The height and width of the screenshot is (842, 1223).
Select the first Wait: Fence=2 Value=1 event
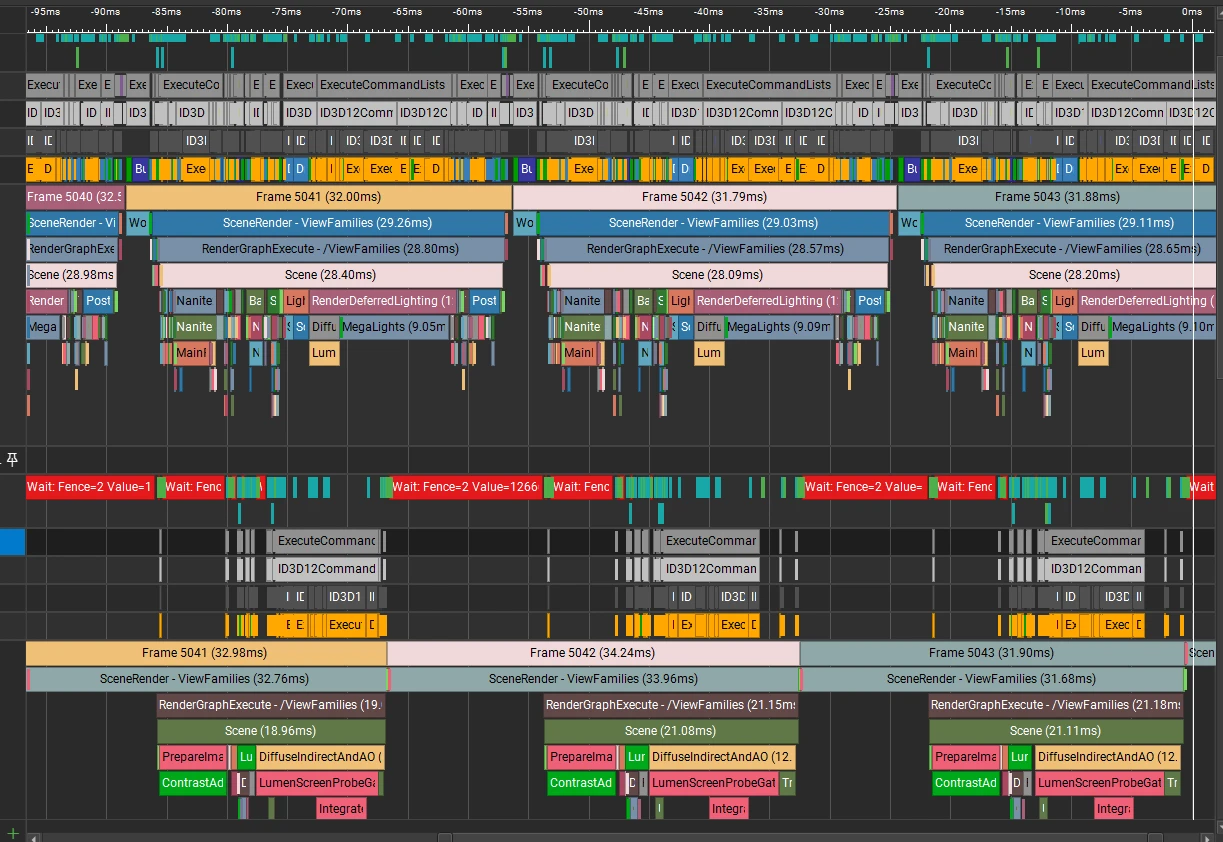[90, 487]
